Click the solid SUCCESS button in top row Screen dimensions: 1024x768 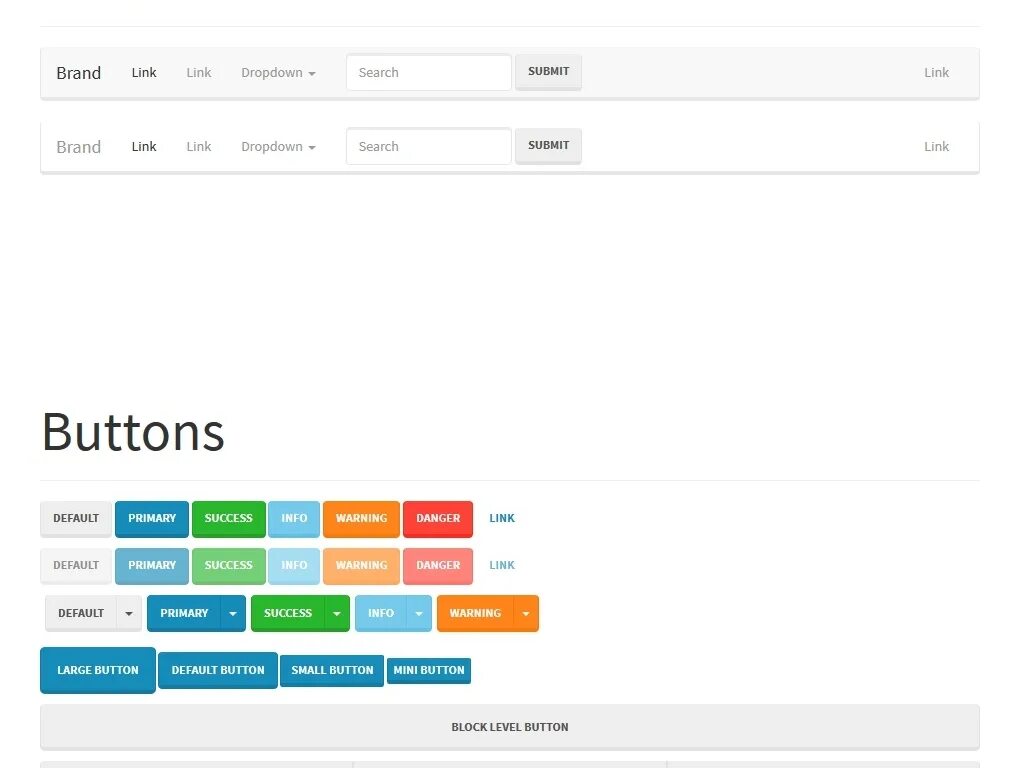[229, 519]
